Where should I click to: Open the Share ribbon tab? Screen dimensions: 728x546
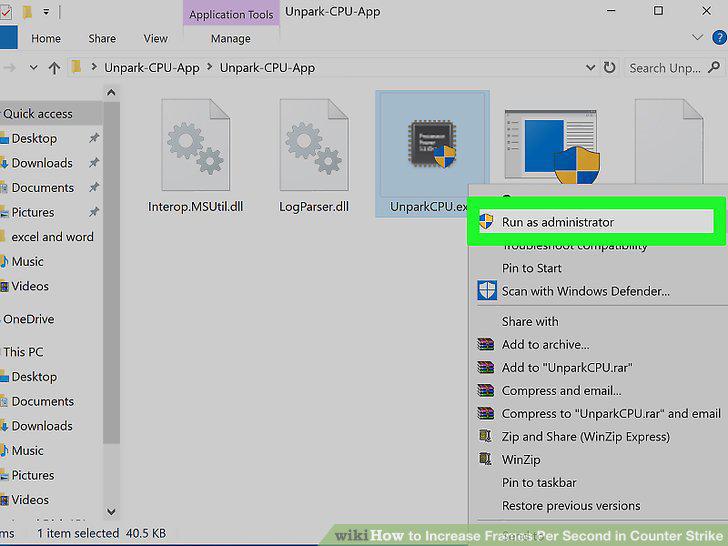pos(102,39)
